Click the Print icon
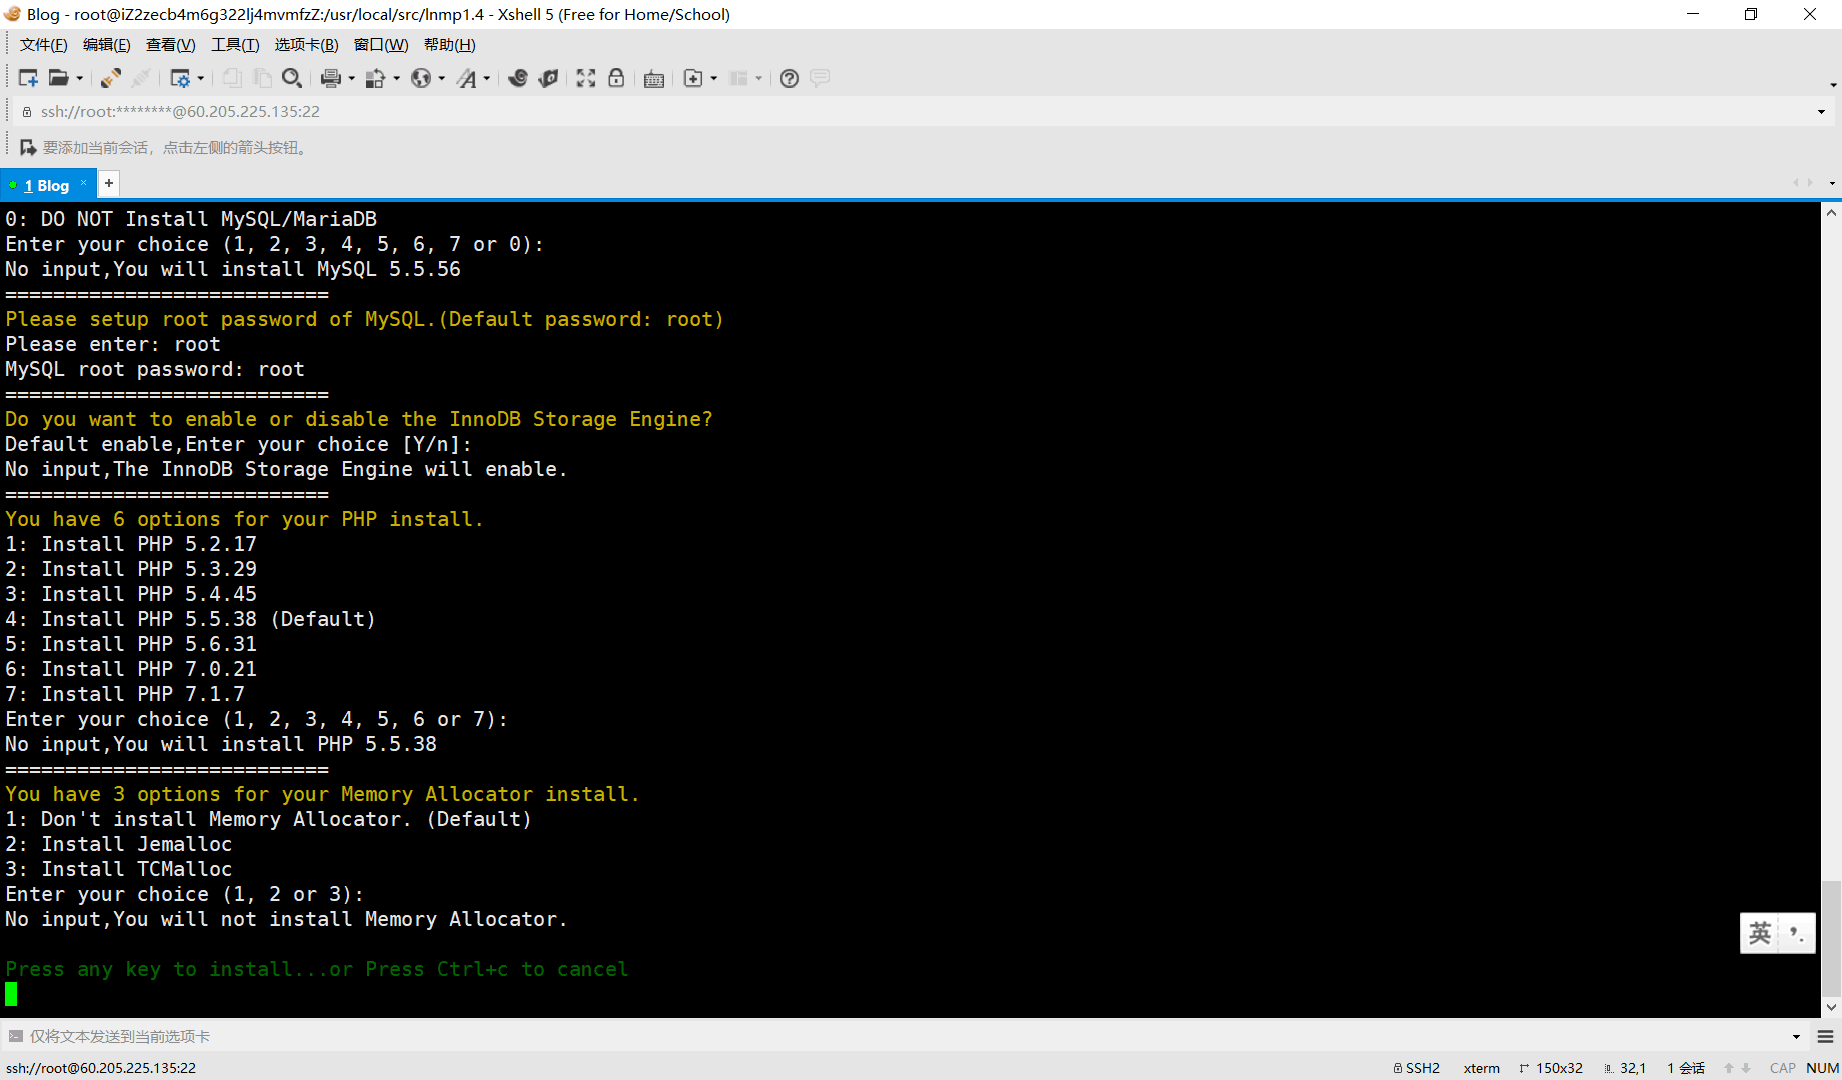 point(330,78)
